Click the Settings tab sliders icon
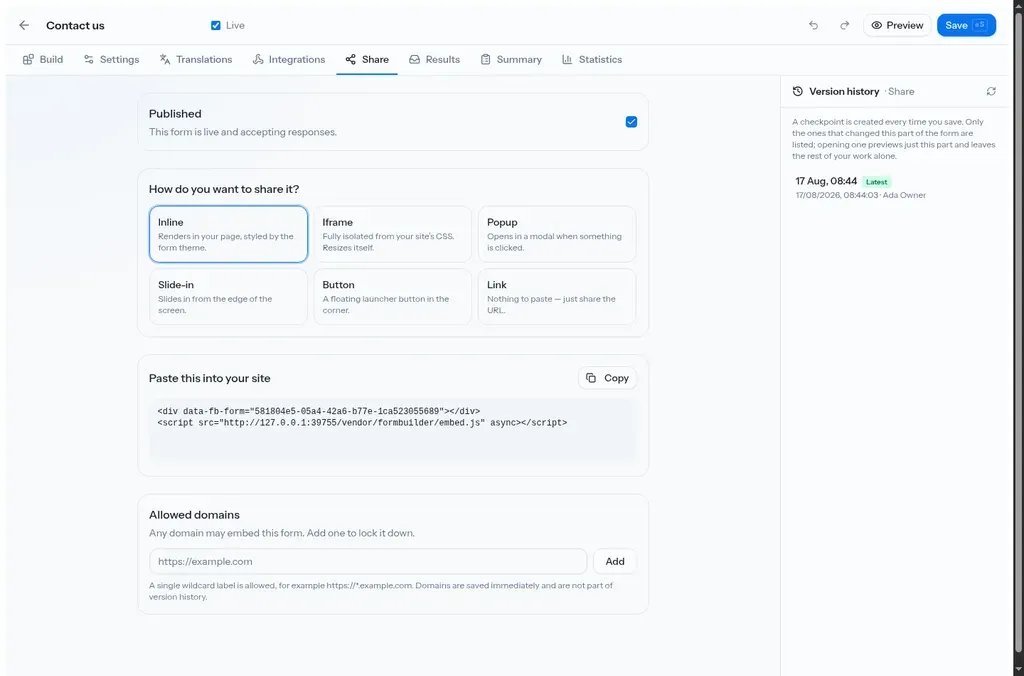Viewport: 1024px width, 676px height. 89,59
